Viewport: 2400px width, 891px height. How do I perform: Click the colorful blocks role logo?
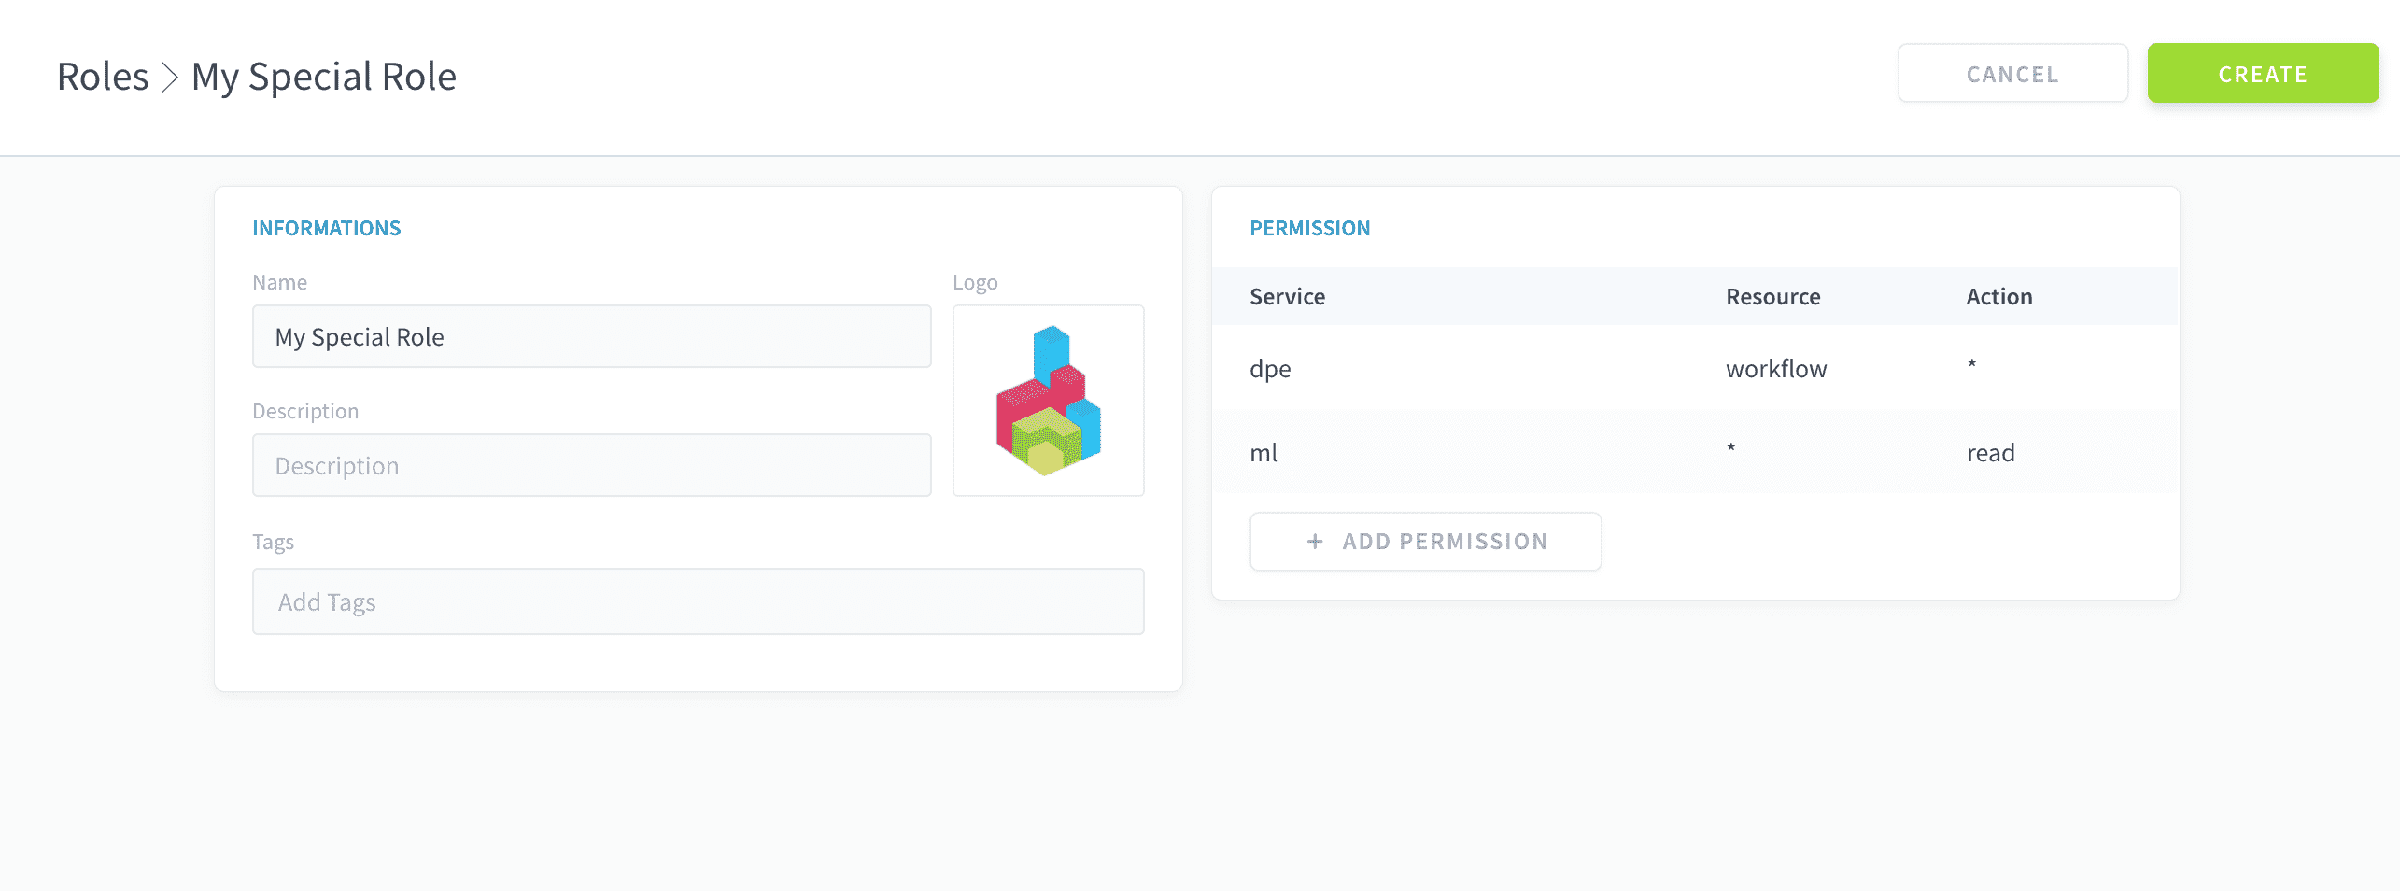coord(1048,400)
